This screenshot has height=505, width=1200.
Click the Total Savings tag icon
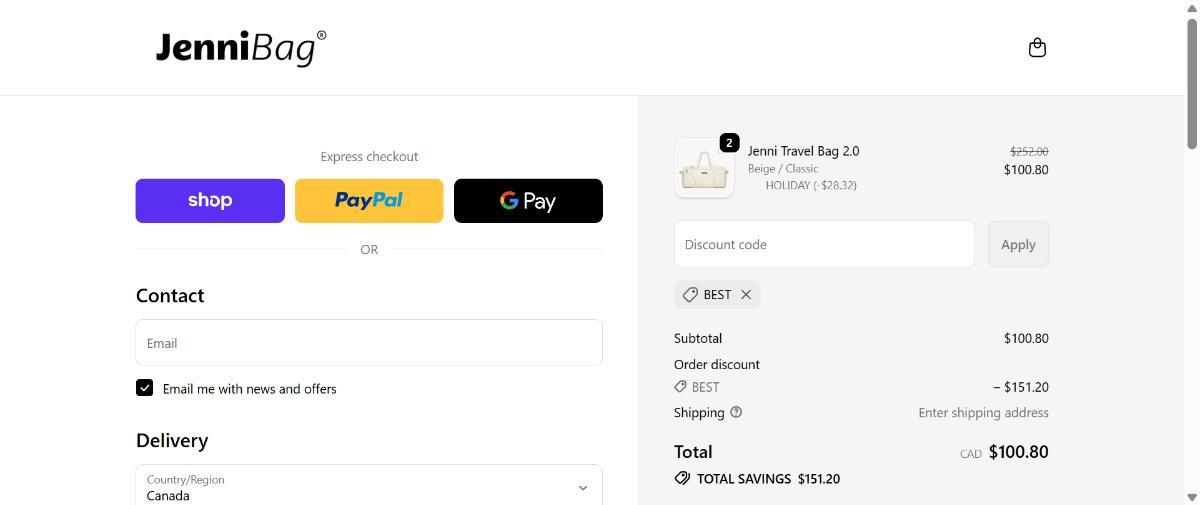click(682, 479)
